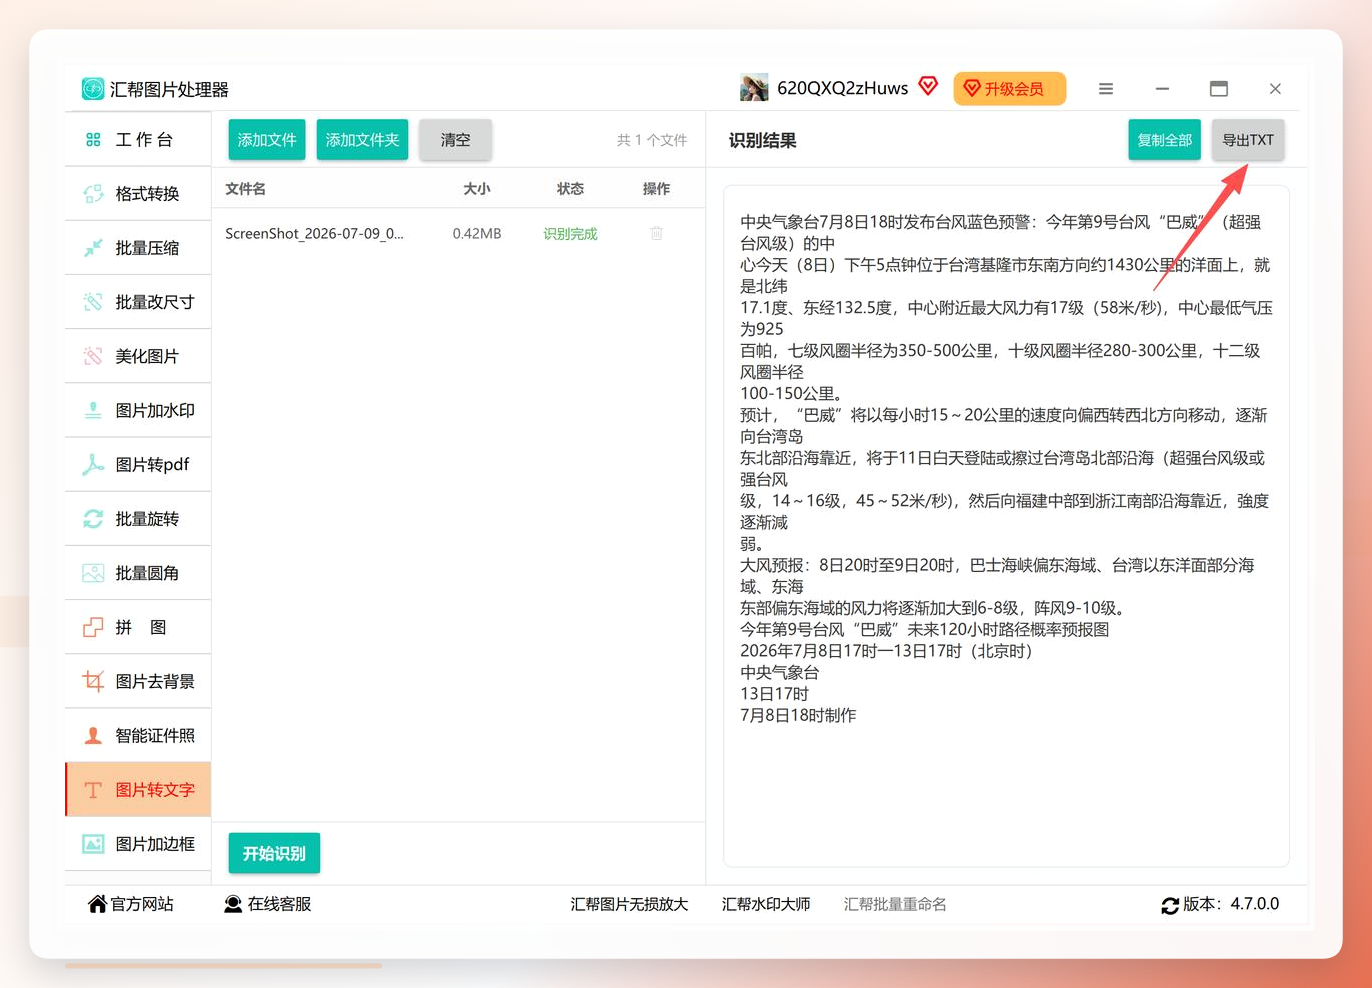Viewport: 1372px width, 988px height.
Task: Click the 图片加水印 stamp icon
Action: (93, 410)
